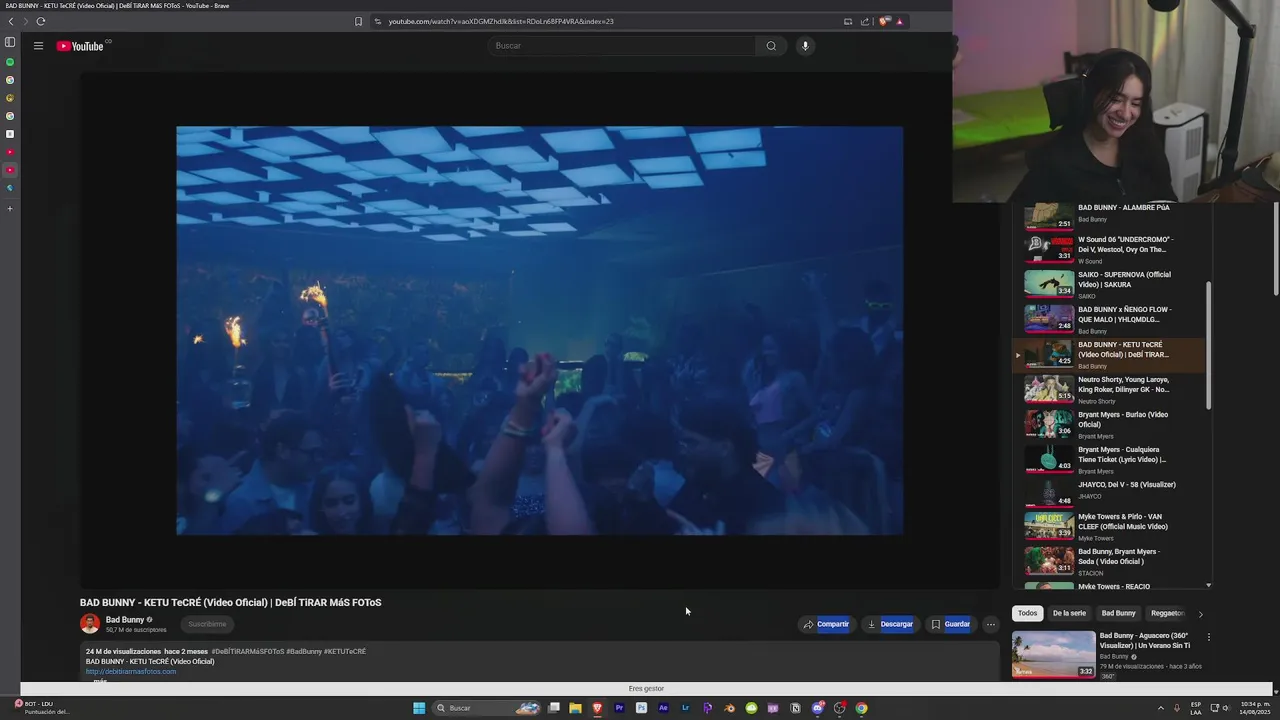The width and height of the screenshot is (1280, 720).
Task: Click the Suscribirme button
Action: click(x=207, y=624)
